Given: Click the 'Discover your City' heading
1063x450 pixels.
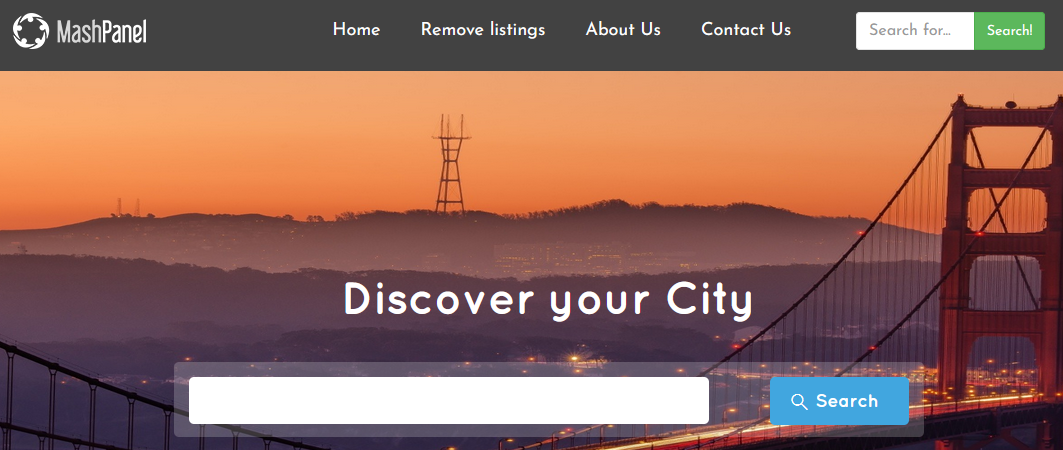Looking at the screenshot, I should pyautogui.click(x=548, y=300).
